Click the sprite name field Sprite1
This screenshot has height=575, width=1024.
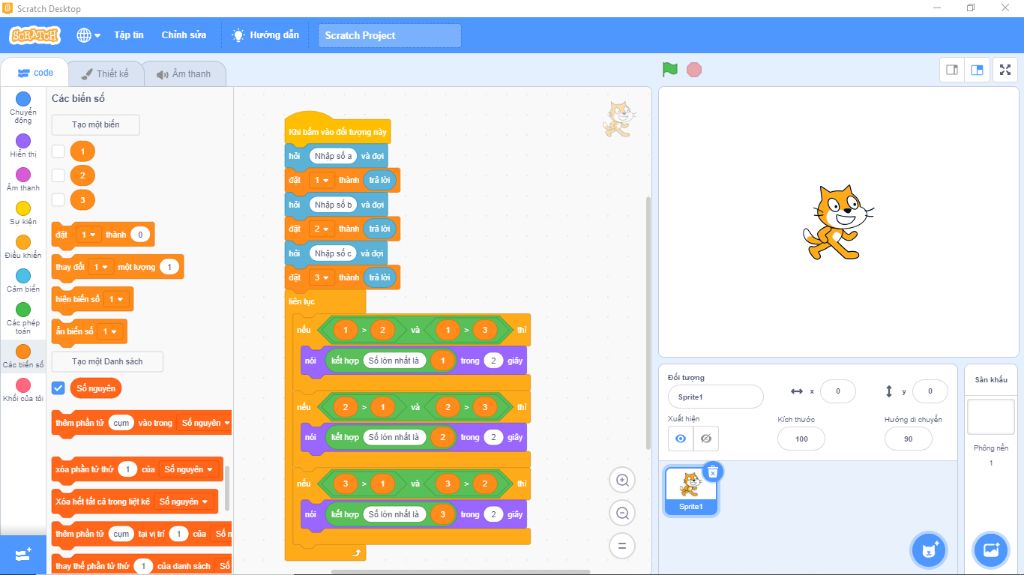tap(716, 397)
